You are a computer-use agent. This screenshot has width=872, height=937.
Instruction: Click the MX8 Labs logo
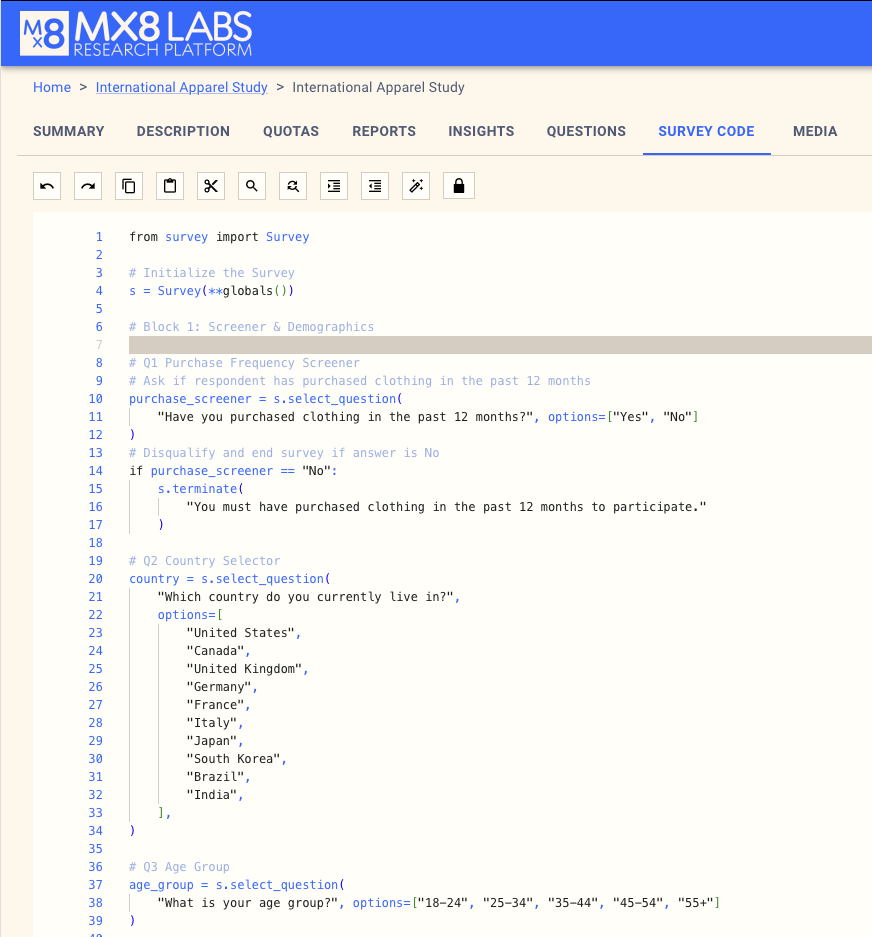point(136,33)
